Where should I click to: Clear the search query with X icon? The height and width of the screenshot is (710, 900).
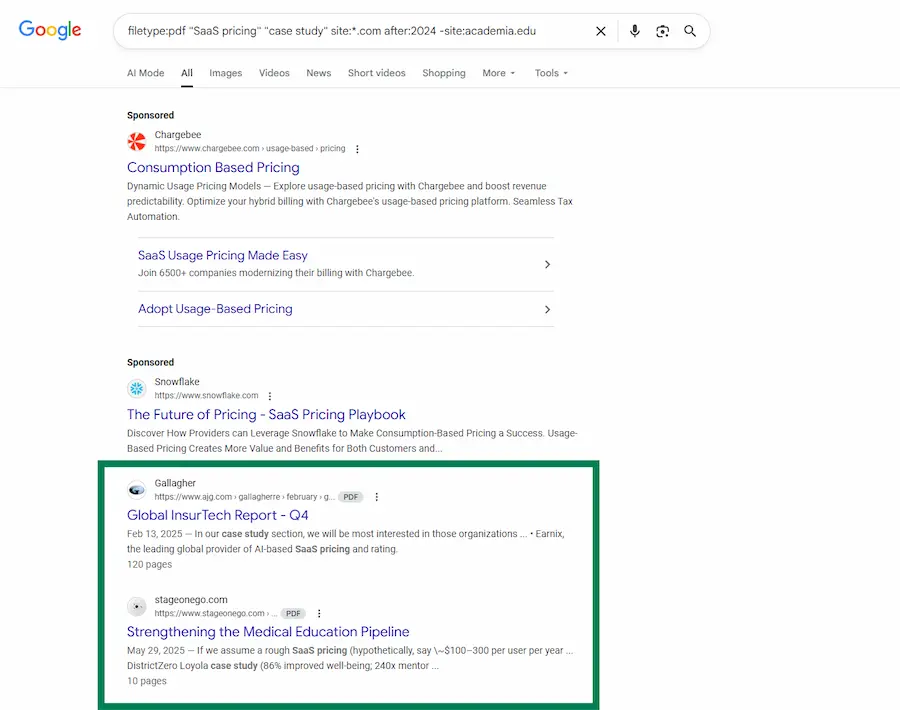coord(601,31)
